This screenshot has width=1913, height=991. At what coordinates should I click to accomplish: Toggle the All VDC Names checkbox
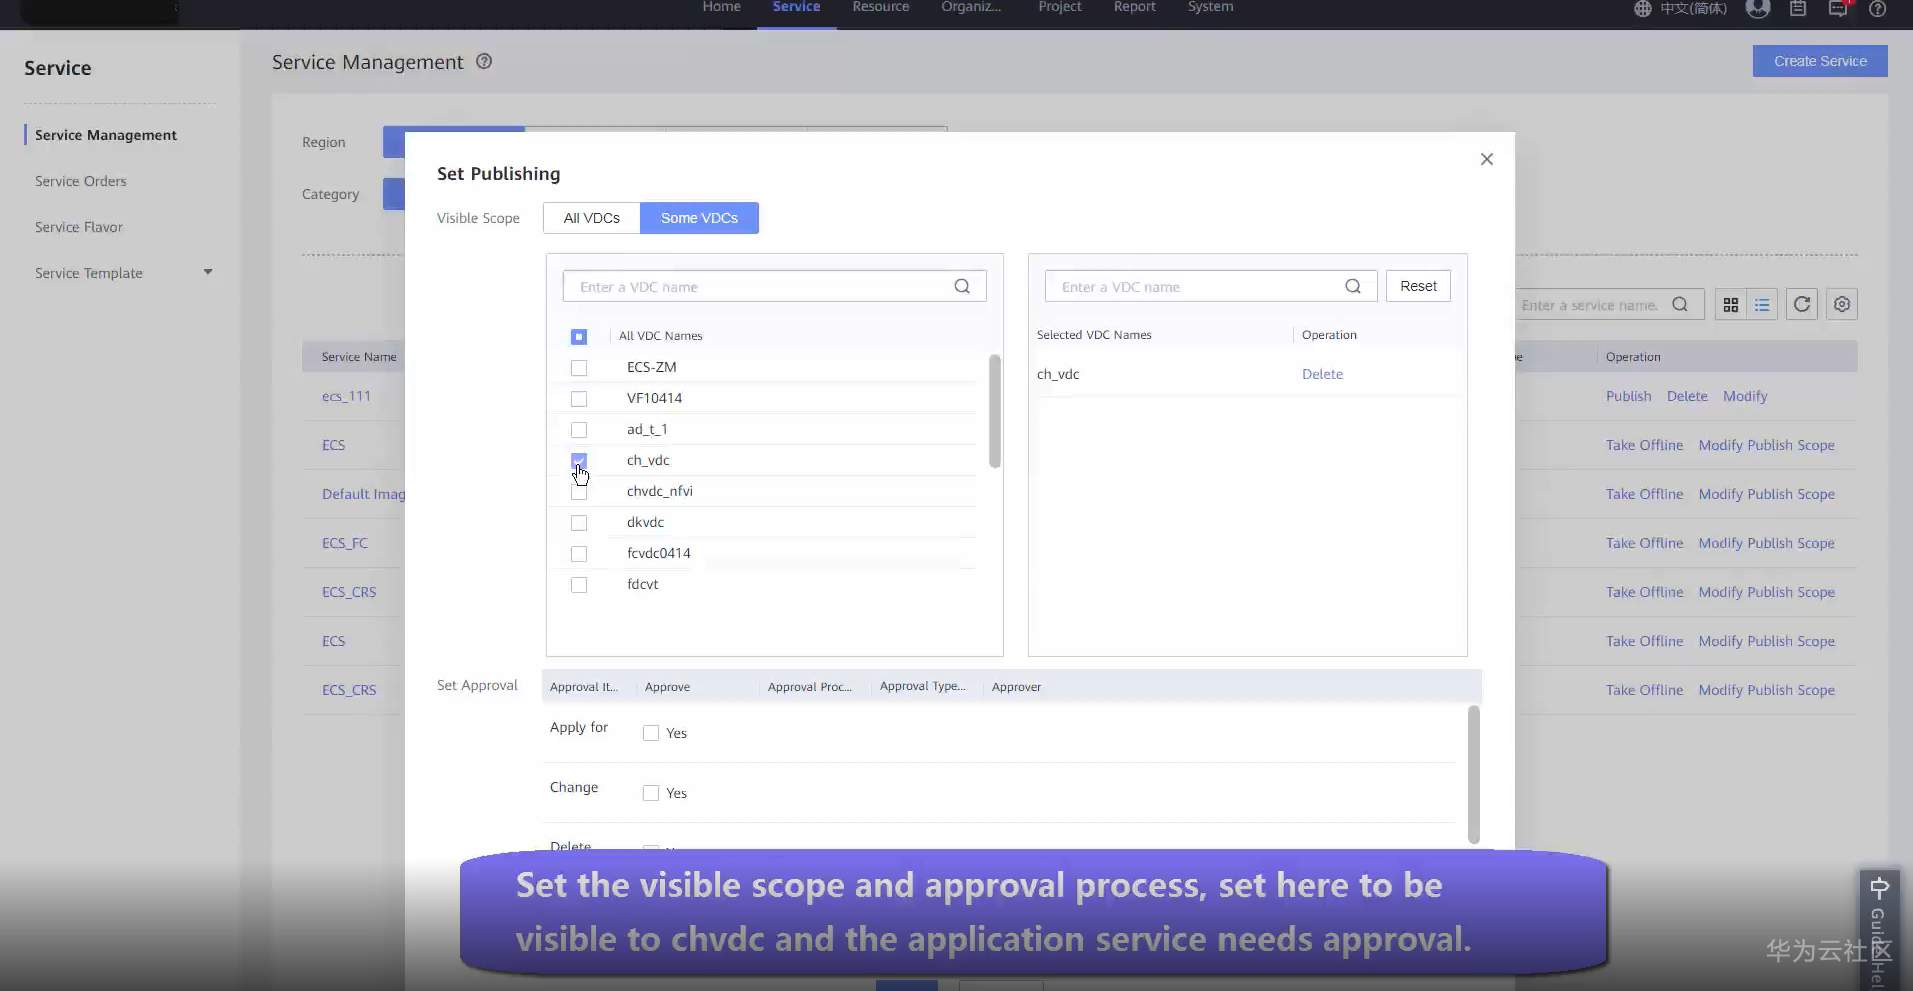point(579,337)
